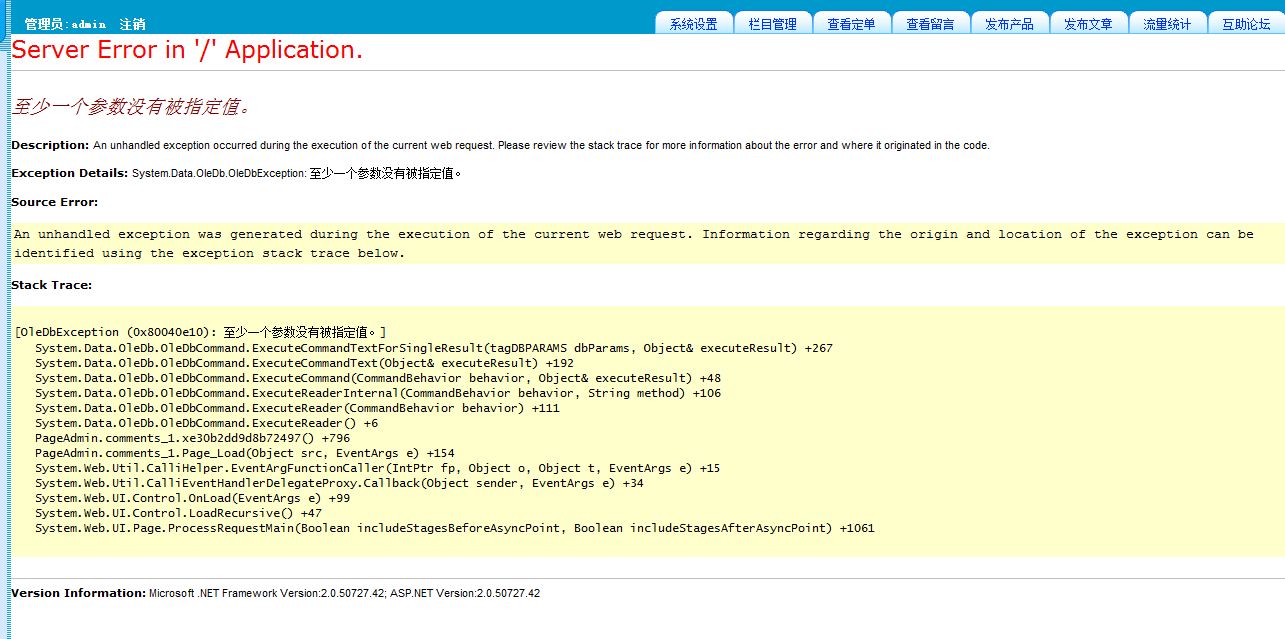Viewport: 1285px width, 639px height.
Task: Click the Description label text
Action: pyautogui.click(x=50, y=145)
